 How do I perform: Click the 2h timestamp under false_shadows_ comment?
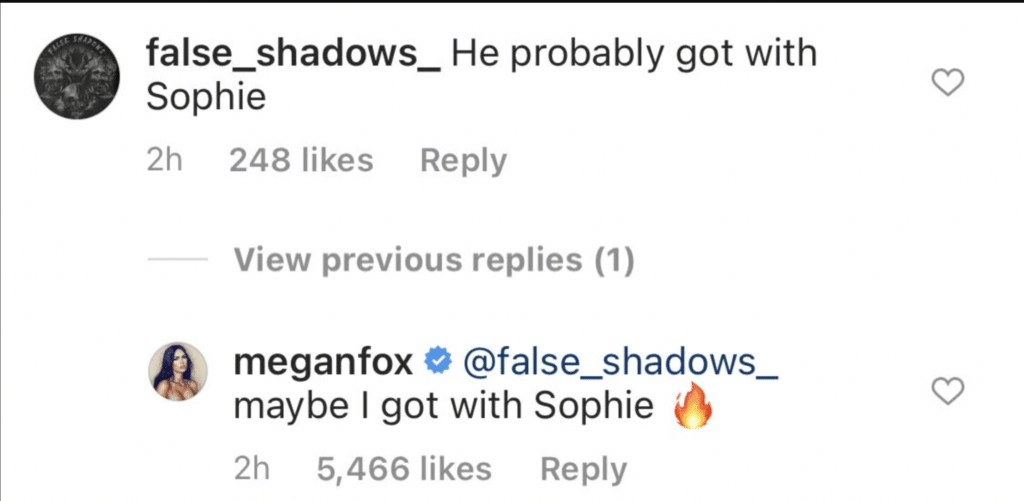coord(164,160)
